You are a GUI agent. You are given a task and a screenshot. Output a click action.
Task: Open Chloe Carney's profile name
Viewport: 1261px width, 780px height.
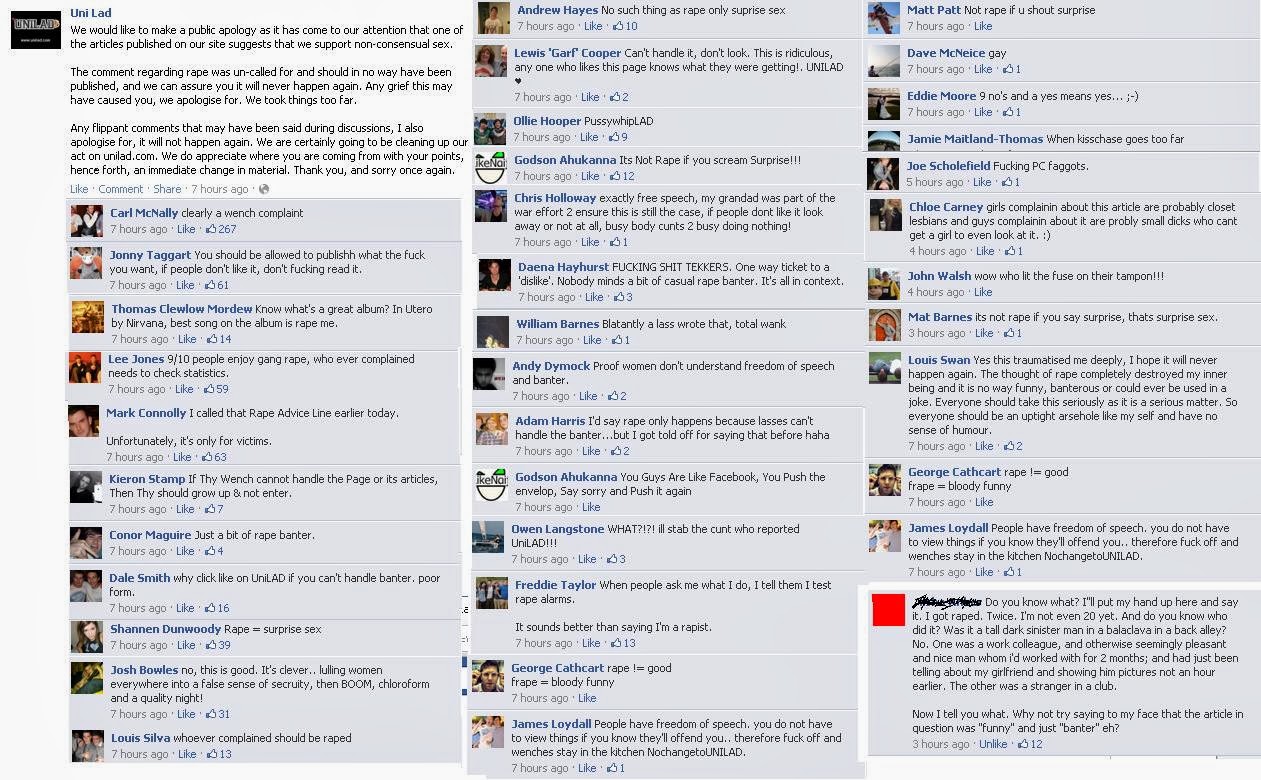pos(946,208)
